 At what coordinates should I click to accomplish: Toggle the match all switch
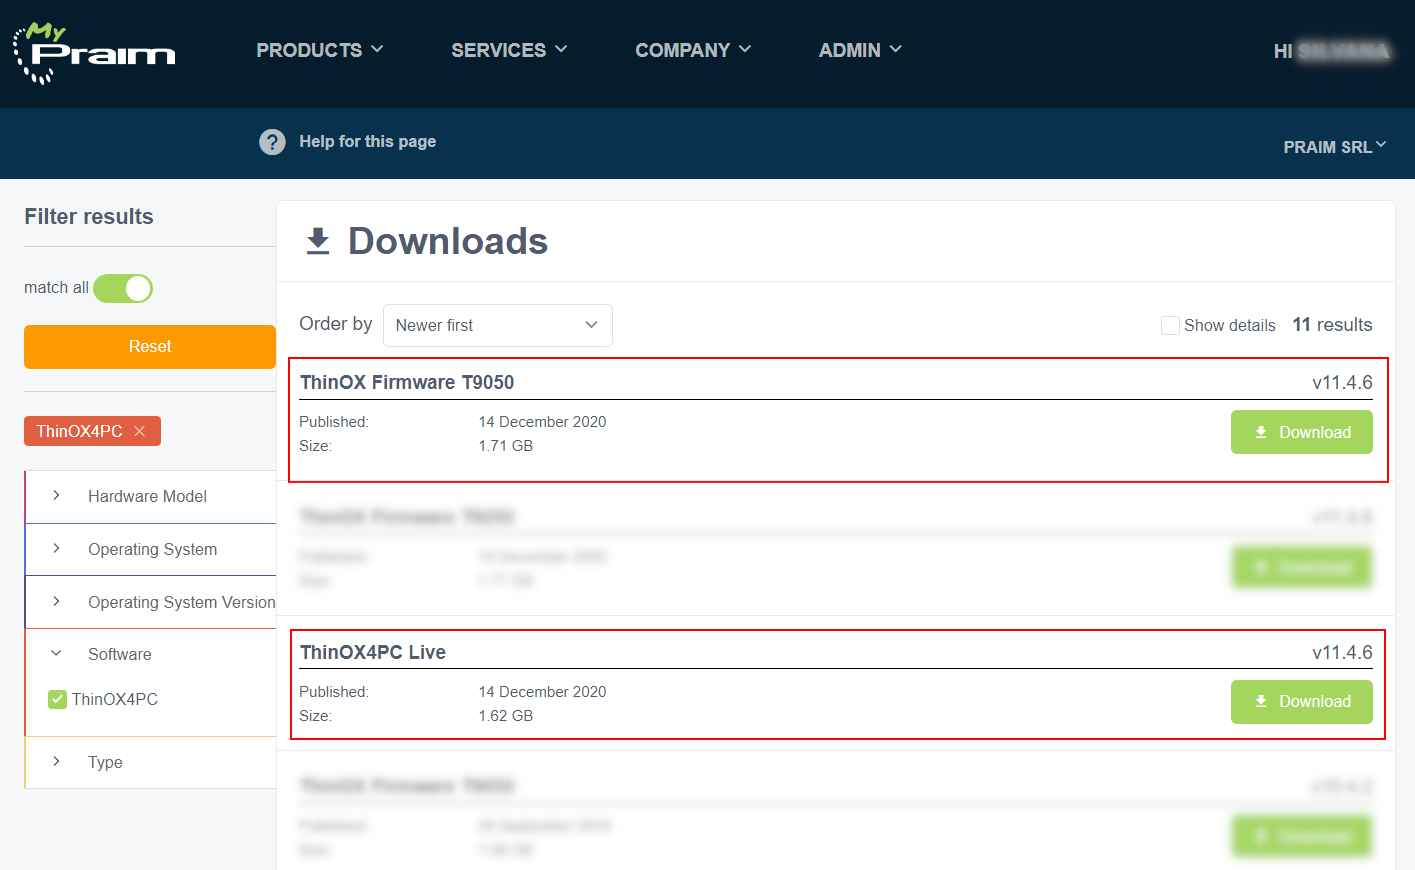point(123,288)
